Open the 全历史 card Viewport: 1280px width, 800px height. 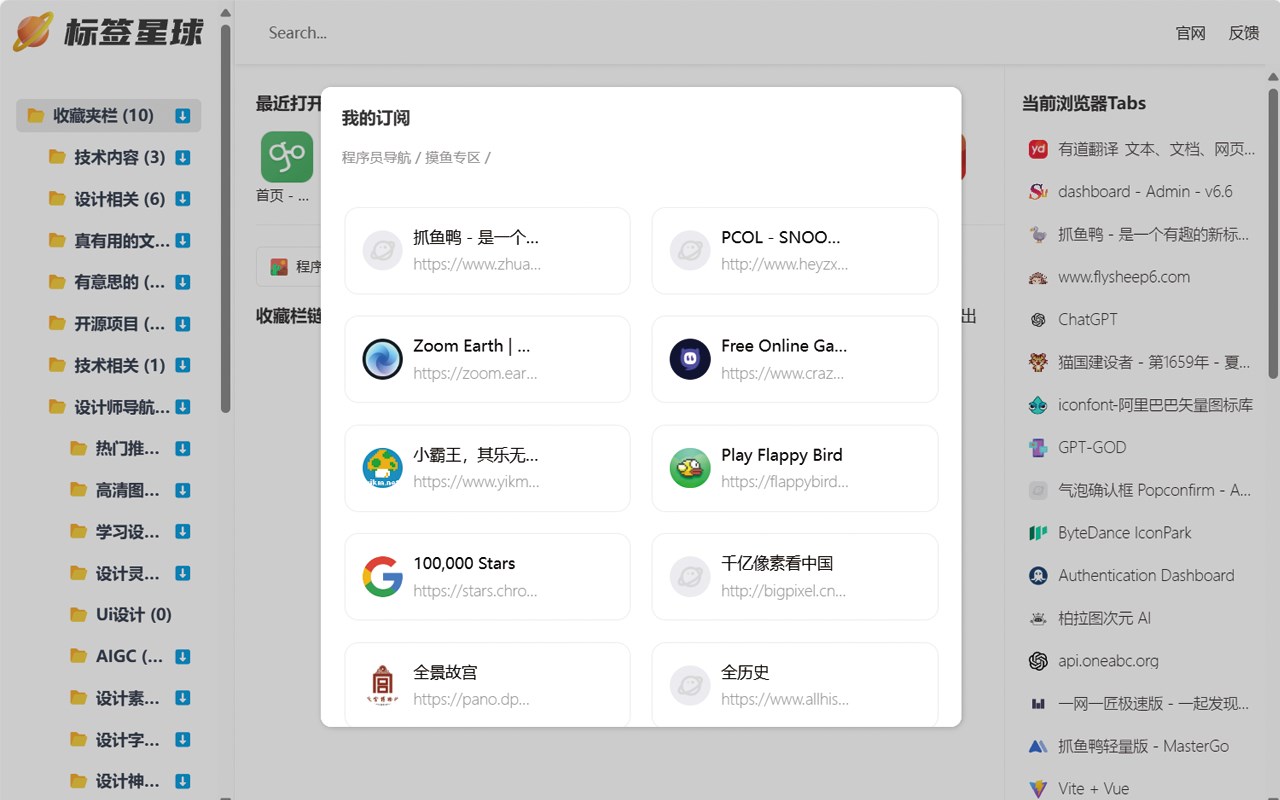[795, 685]
